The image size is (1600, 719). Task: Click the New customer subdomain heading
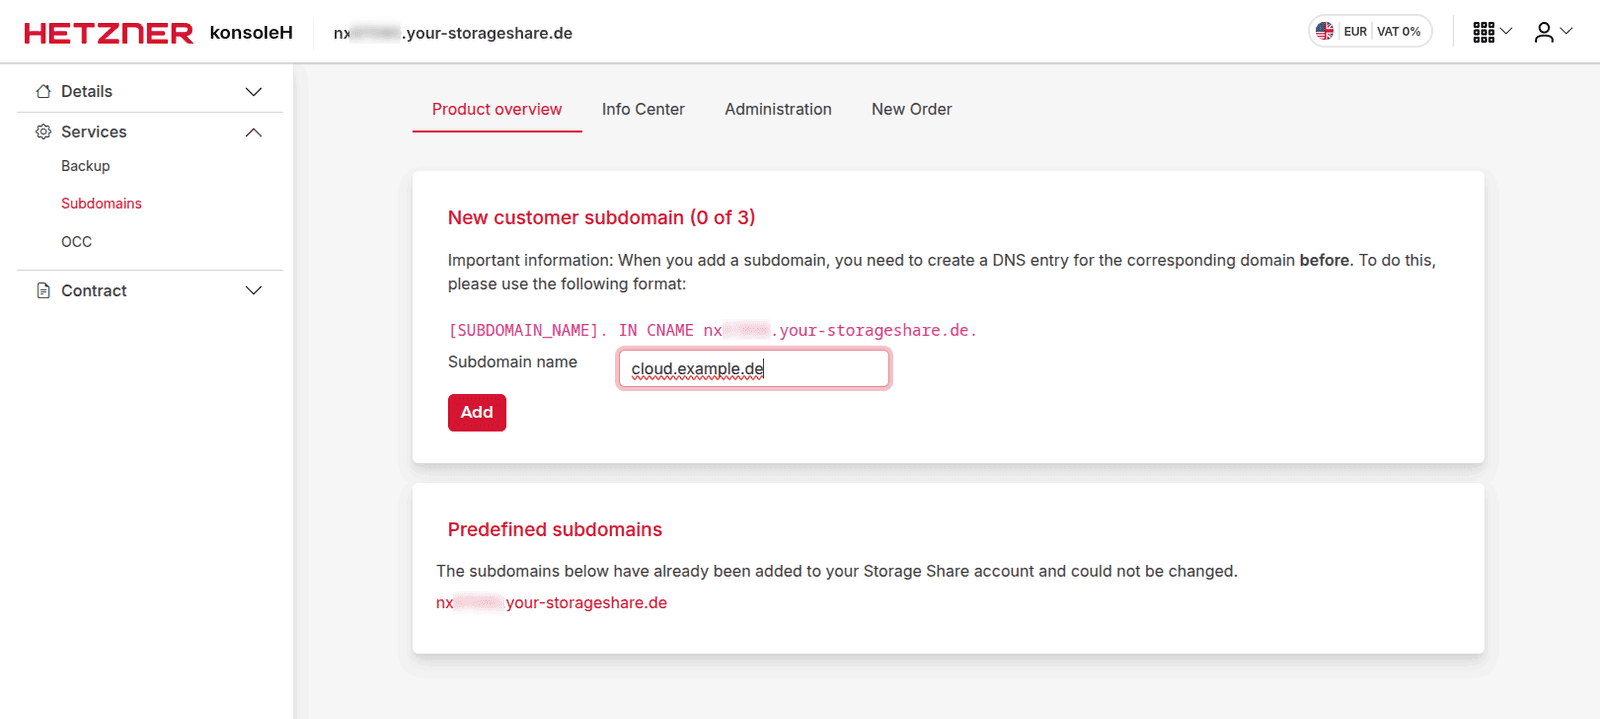[602, 217]
